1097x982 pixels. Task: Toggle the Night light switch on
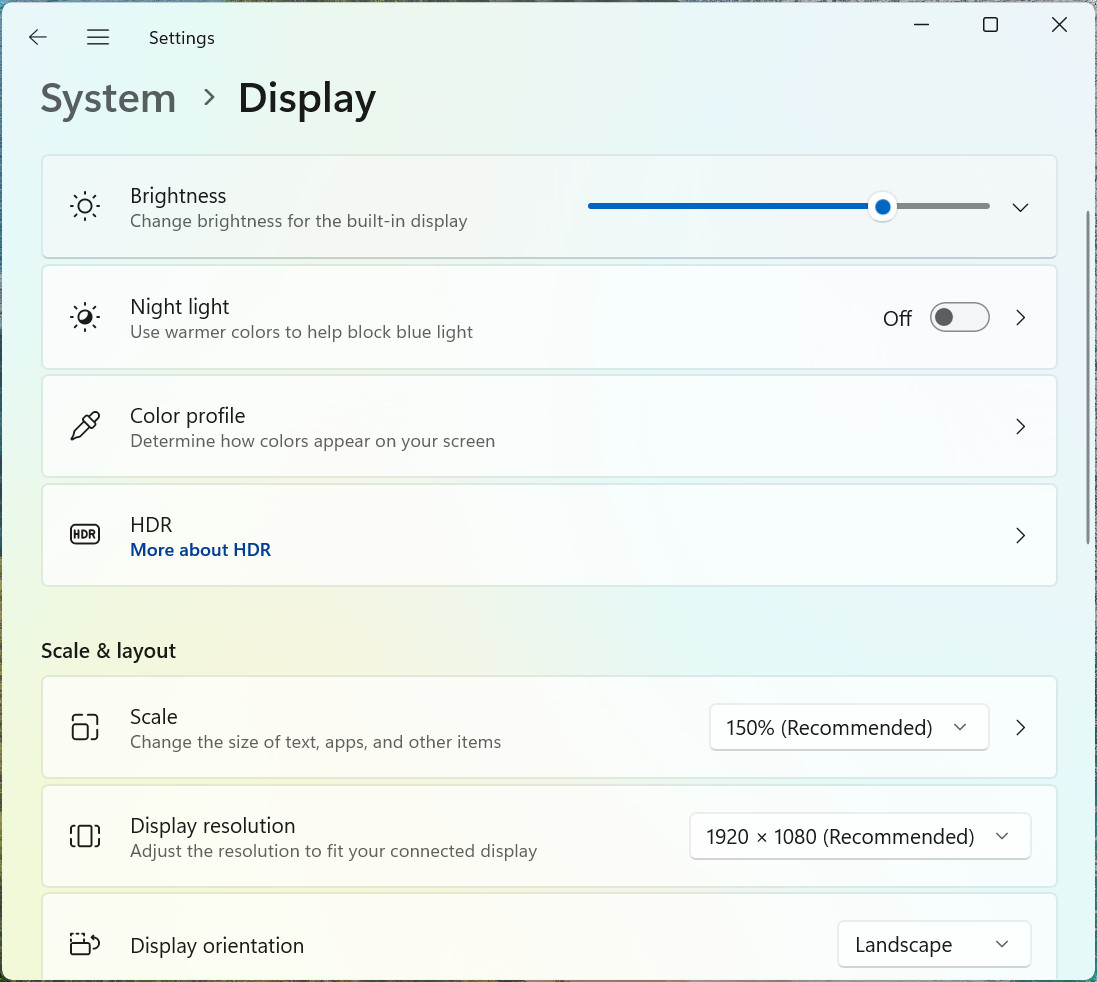[x=959, y=318]
